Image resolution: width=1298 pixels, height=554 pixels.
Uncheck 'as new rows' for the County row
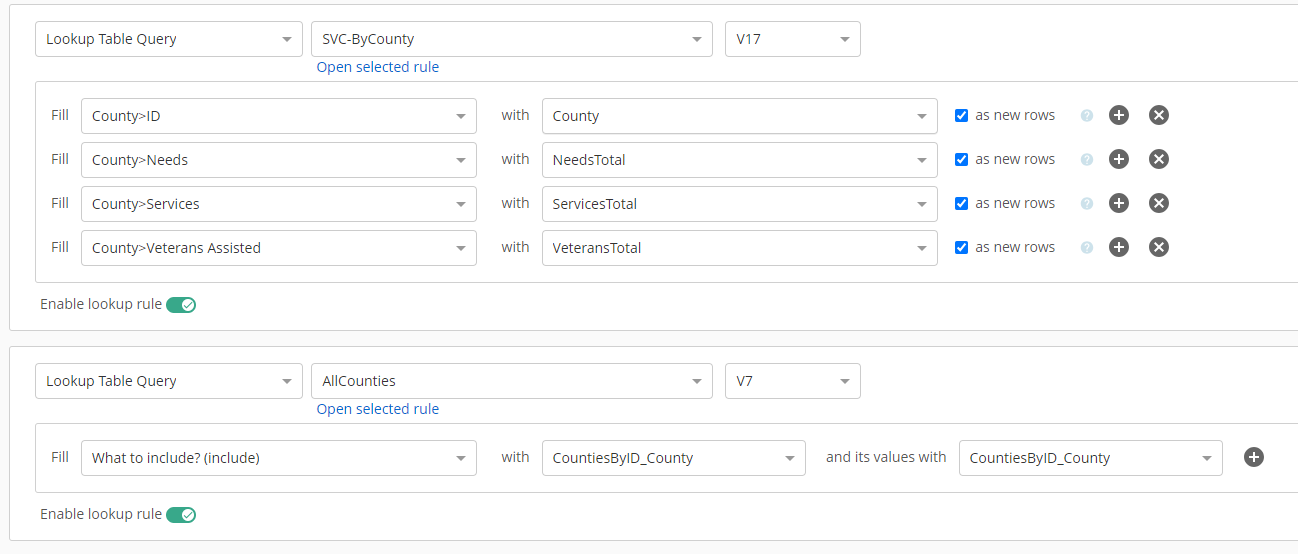point(961,115)
